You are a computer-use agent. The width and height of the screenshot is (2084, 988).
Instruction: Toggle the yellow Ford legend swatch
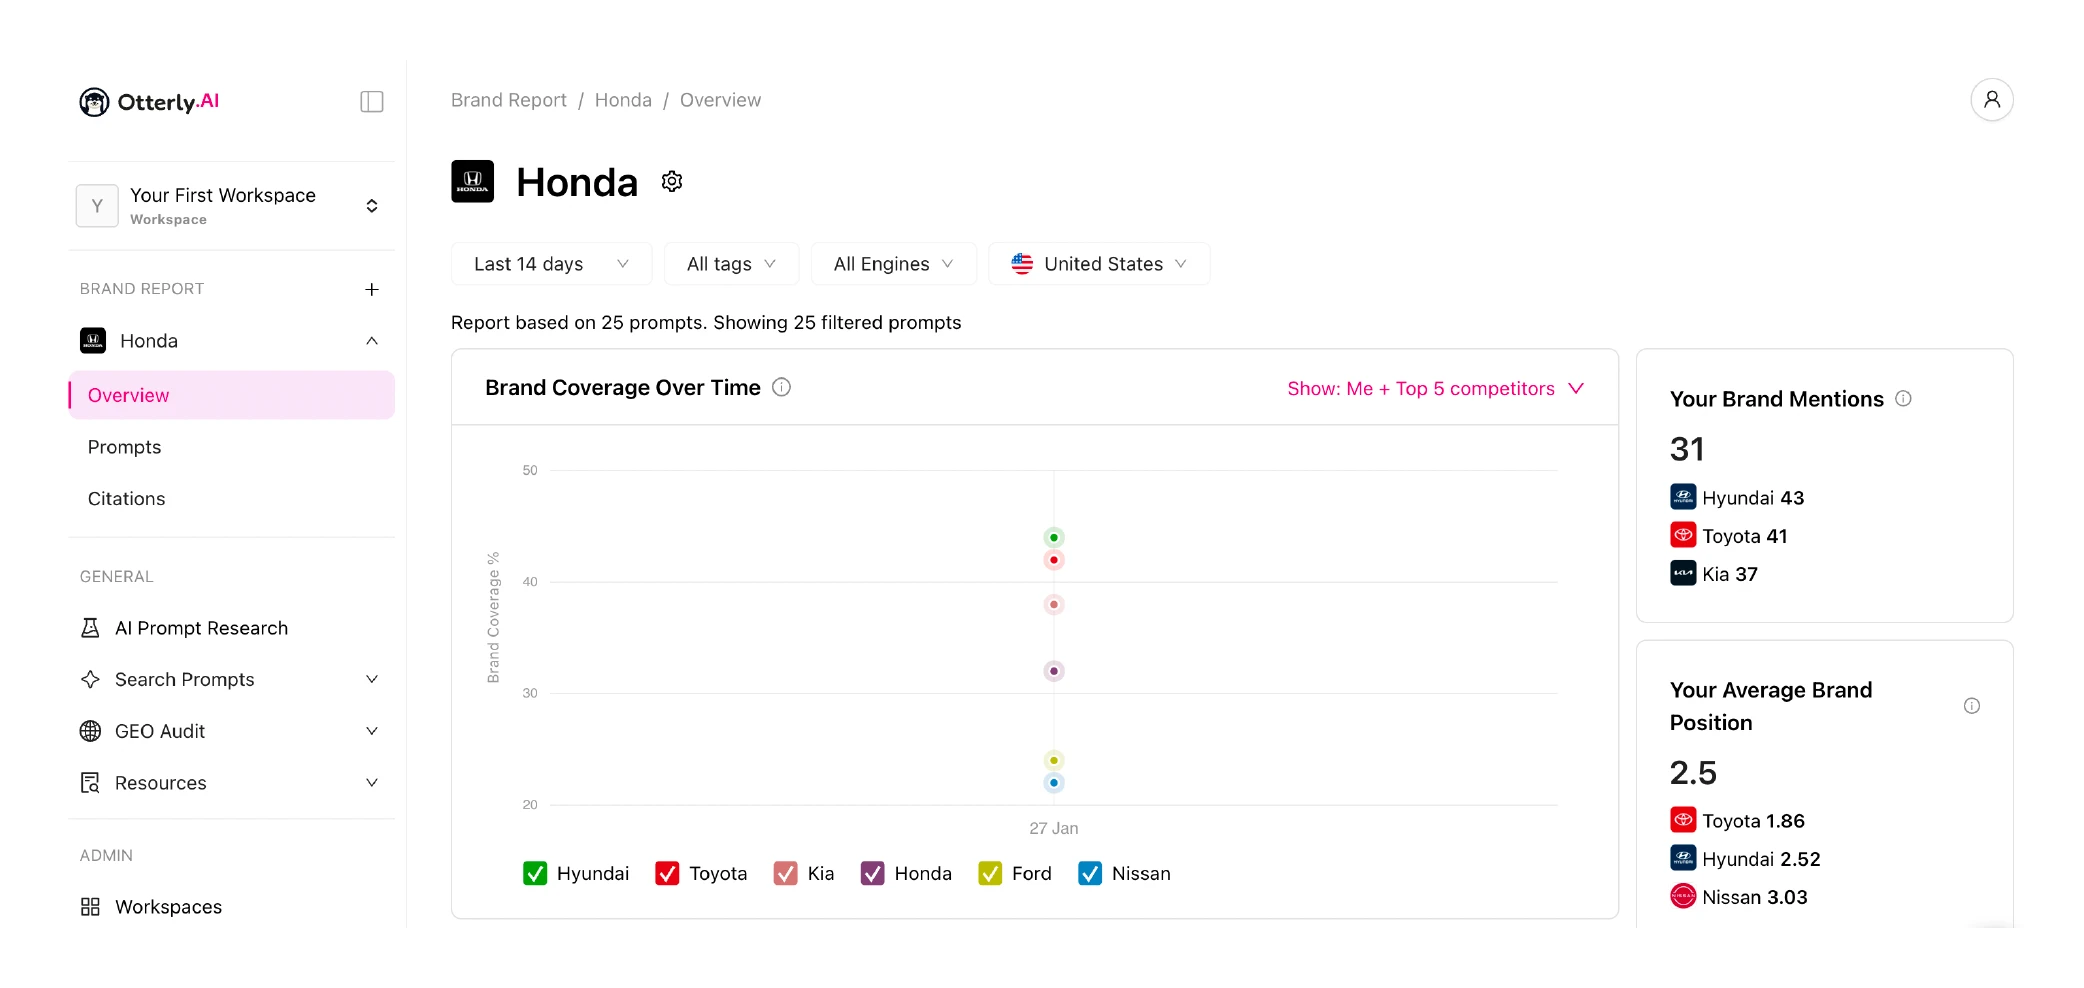990,874
